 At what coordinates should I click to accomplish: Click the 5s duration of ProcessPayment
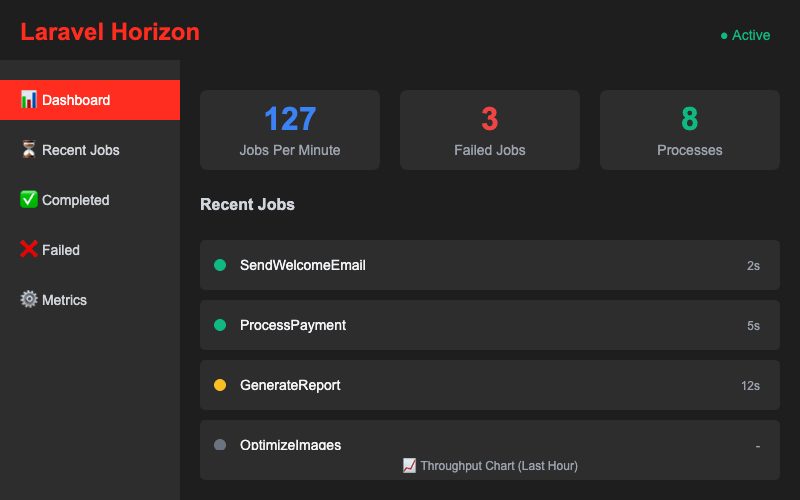click(753, 326)
